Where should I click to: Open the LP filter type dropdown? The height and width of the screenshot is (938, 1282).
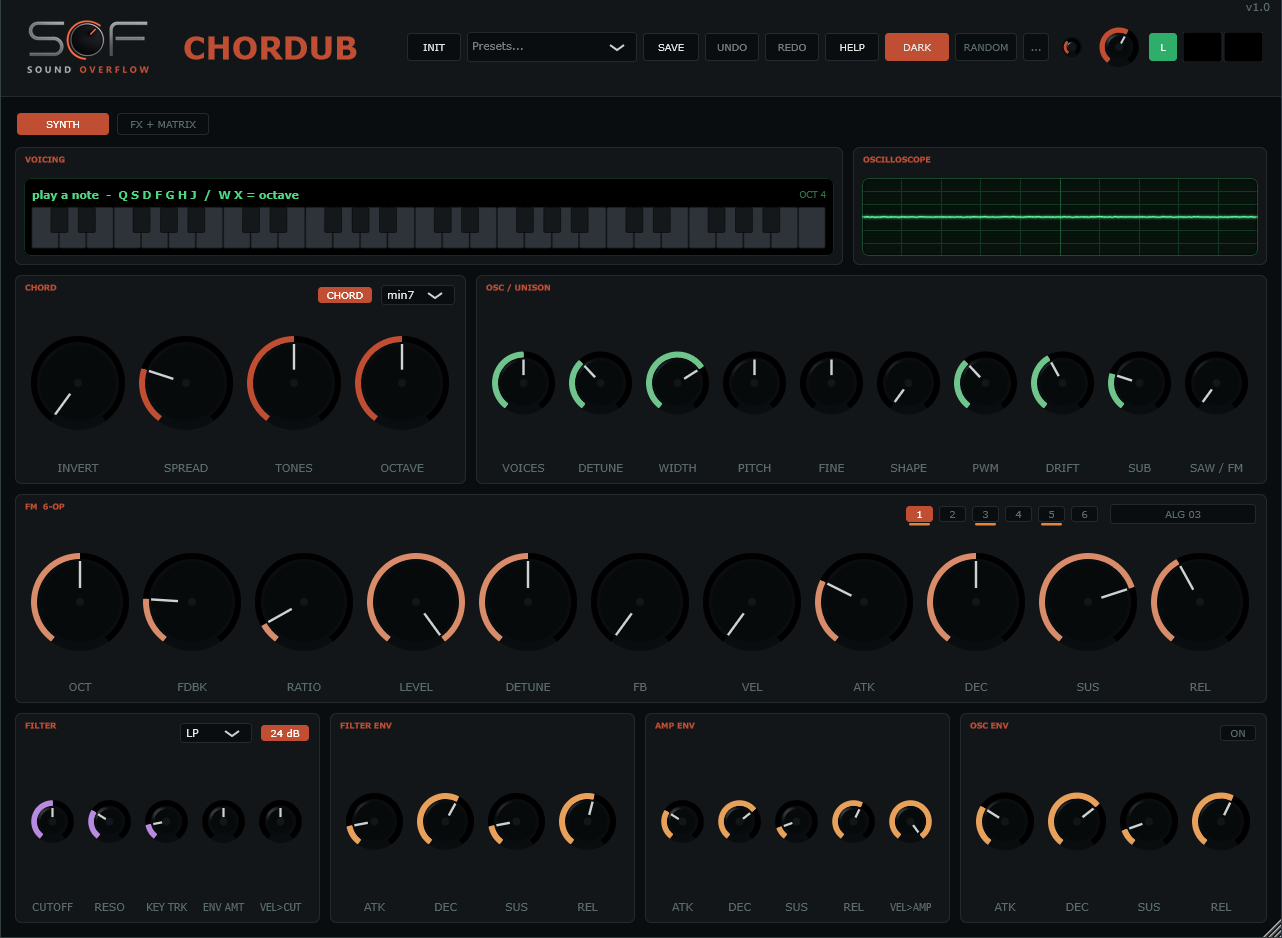click(x=216, y=733)
